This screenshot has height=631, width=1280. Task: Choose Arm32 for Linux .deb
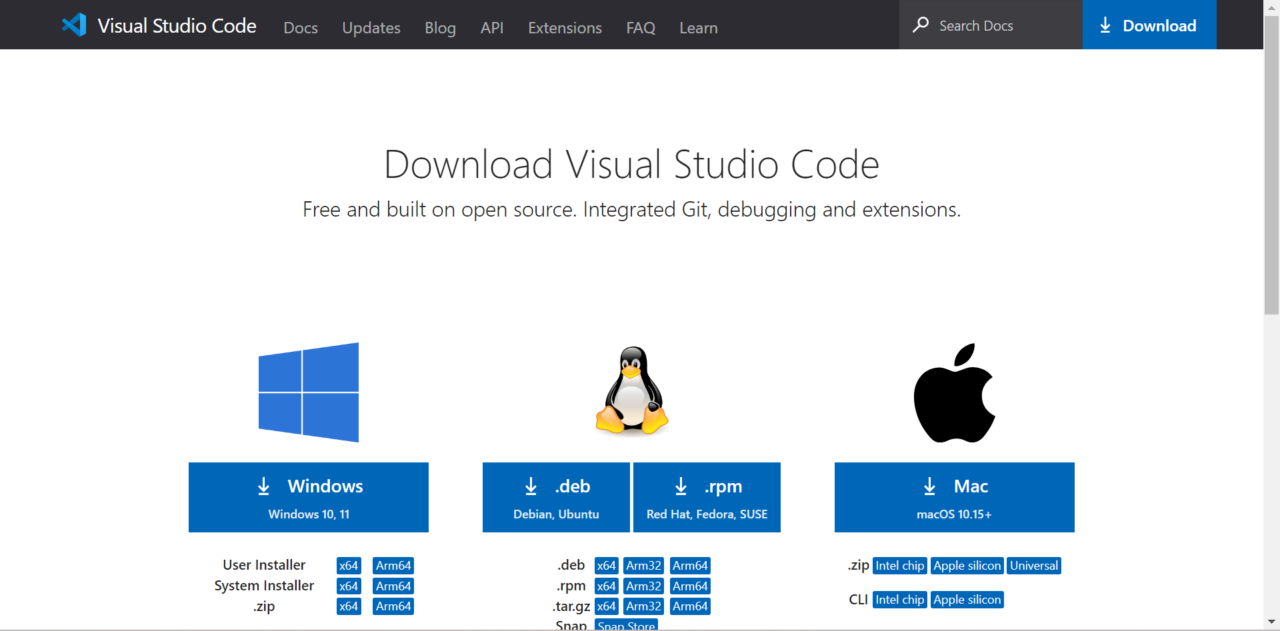[x=644, y=566]
